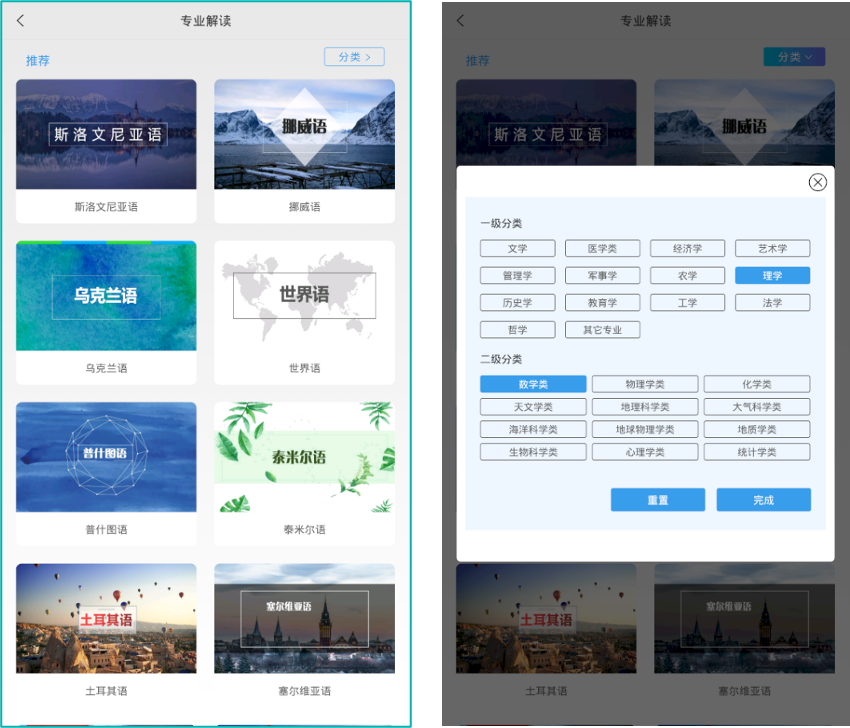Select 地球物理学类 subcategory
The image size is (850, 728).
tap(645, 429)
